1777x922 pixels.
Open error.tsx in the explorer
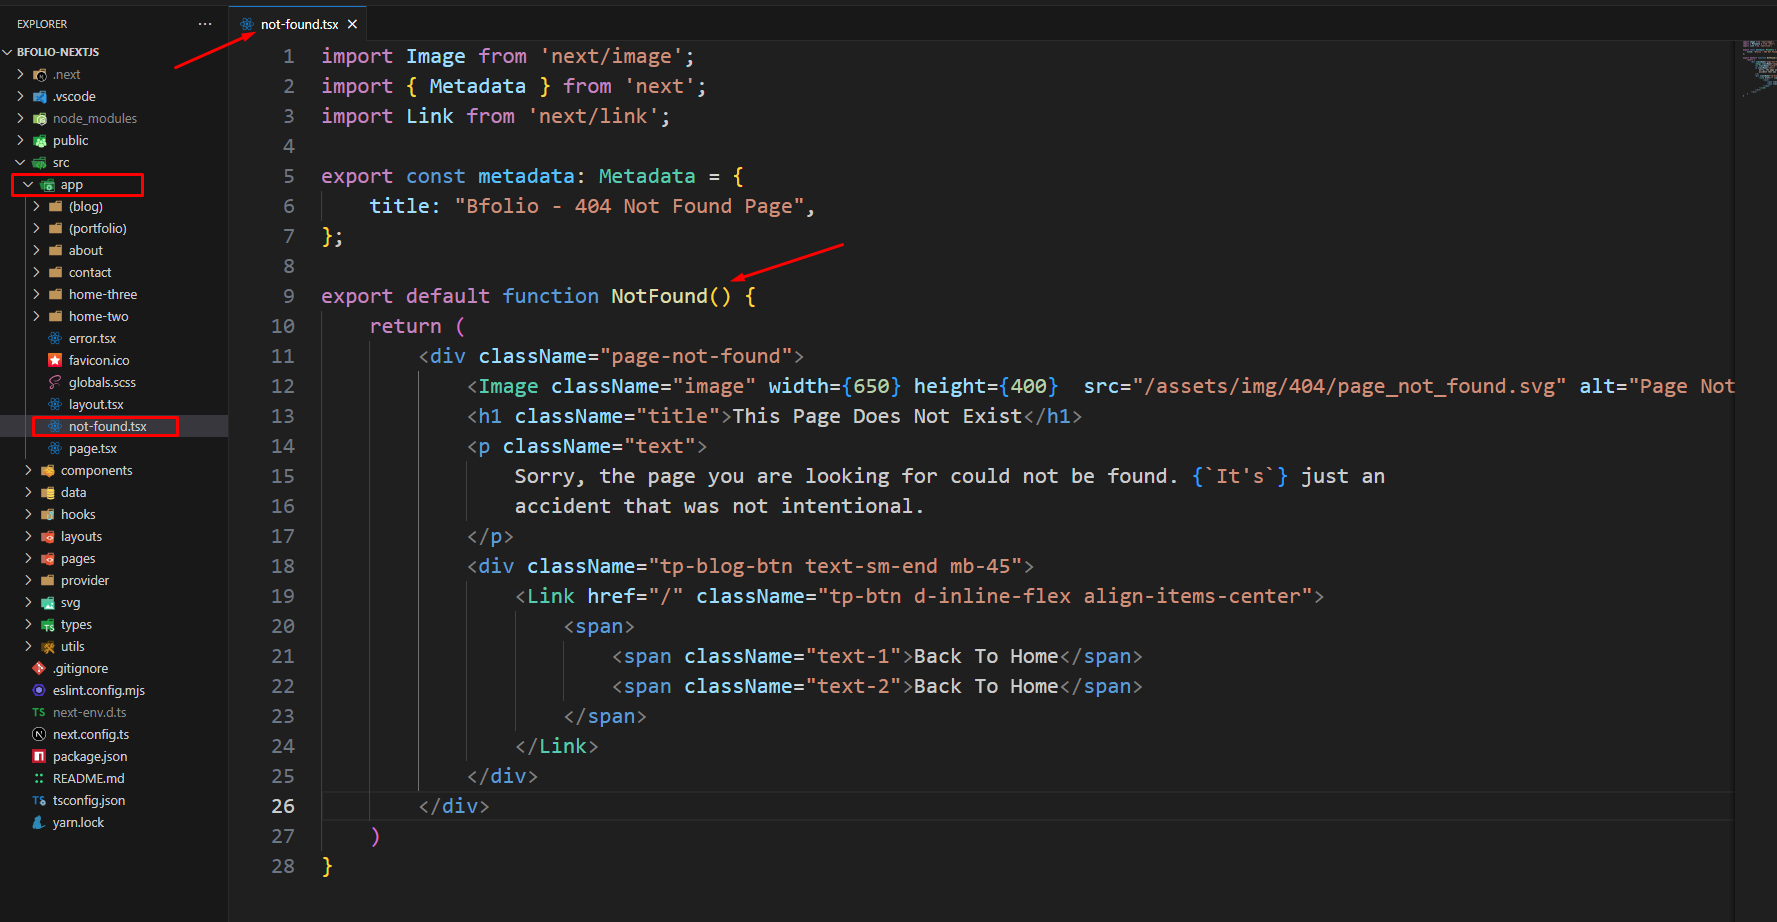(x=92, y=338)
